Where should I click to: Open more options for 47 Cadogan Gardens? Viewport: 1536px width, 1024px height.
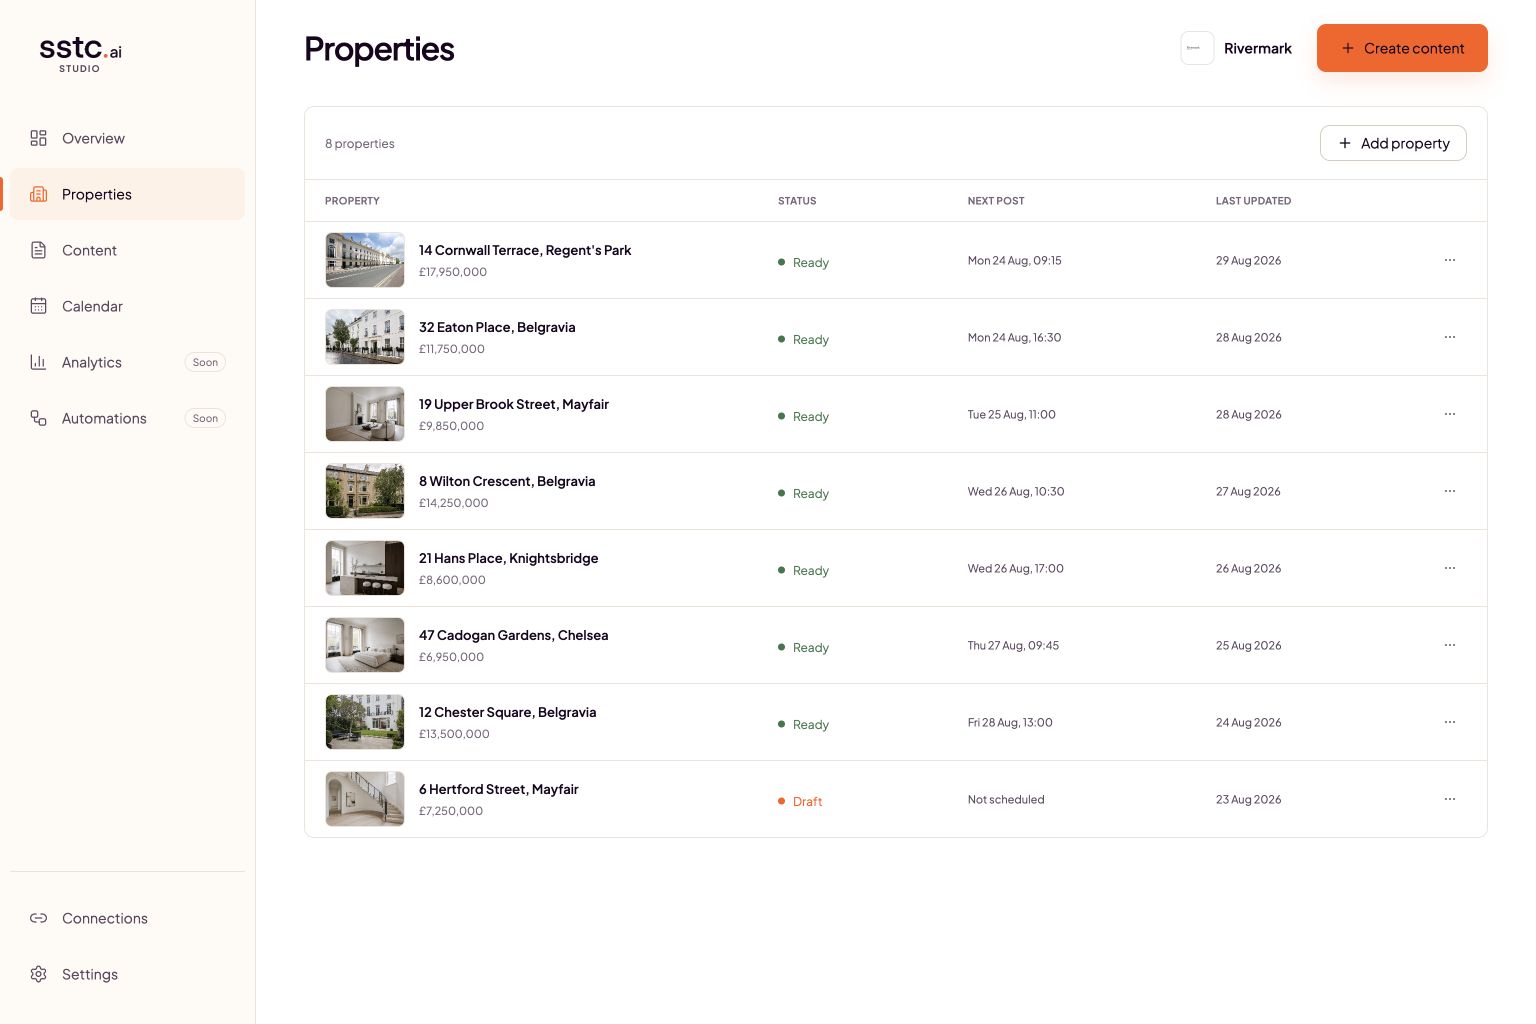[1450, 645]
